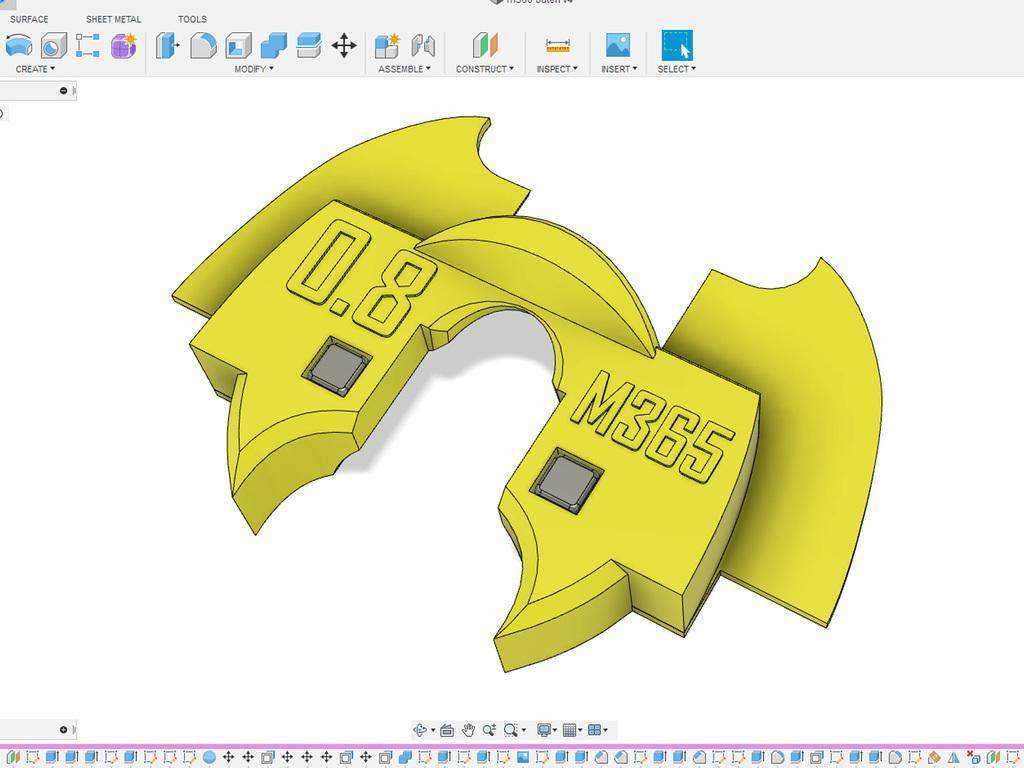Expand the comments panel with the plus button
The image size is (1024, 768).
click(63, 729)
